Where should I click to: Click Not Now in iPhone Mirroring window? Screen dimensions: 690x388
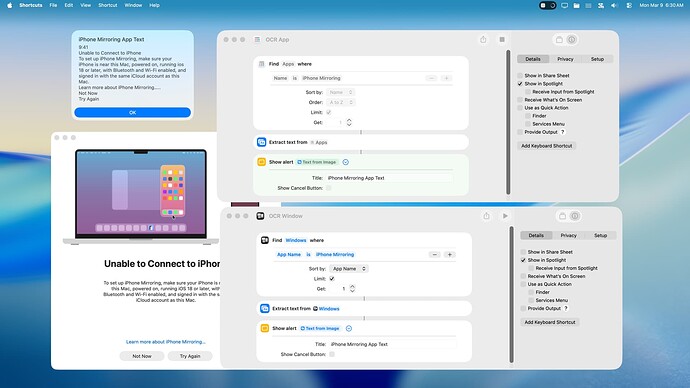[x=142, y=356]
